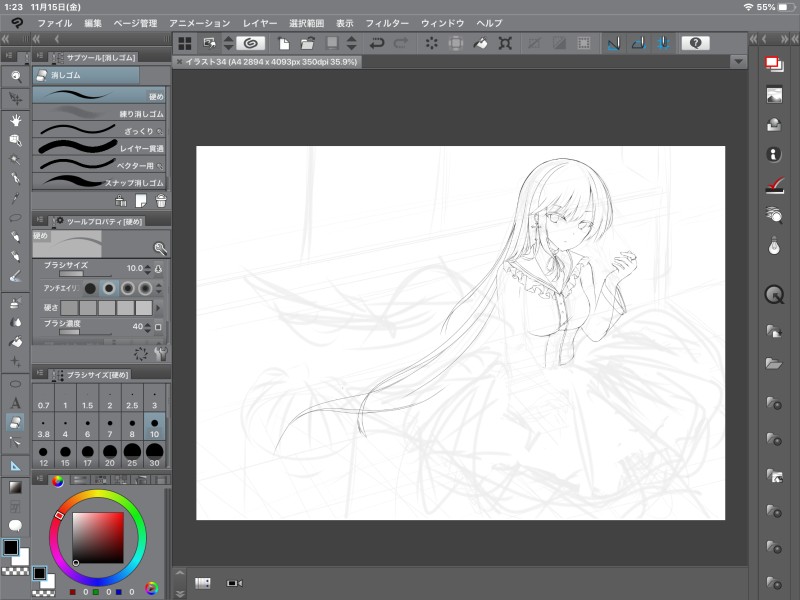Adjust brush density stepper arrows

click(x=147, y=327)
